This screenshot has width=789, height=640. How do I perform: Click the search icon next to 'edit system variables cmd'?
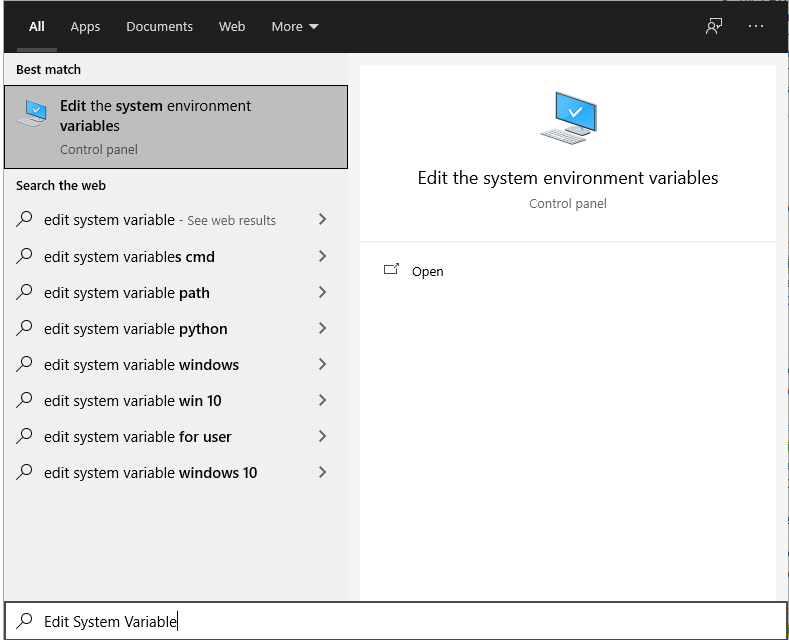[26, 256]
